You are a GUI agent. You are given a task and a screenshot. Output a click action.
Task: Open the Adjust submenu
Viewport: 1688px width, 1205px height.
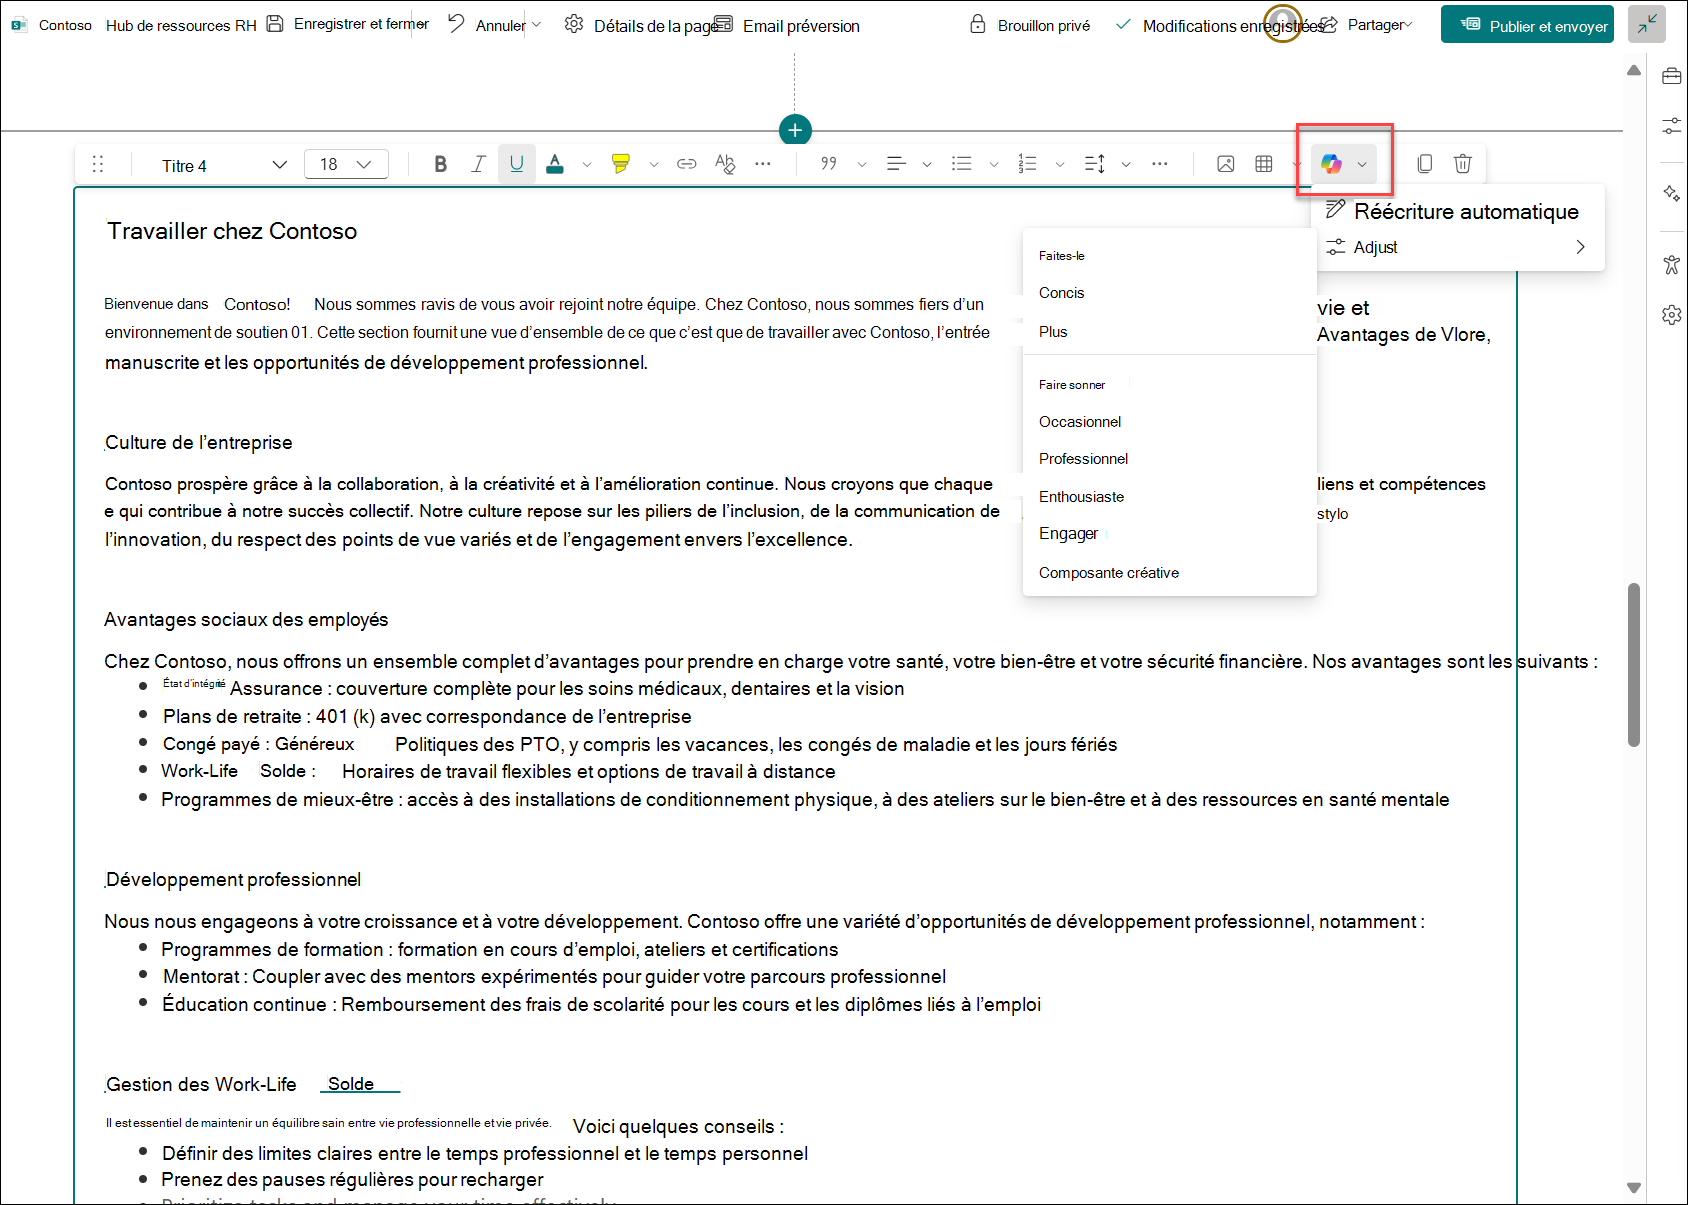[x=1458, y=247]
